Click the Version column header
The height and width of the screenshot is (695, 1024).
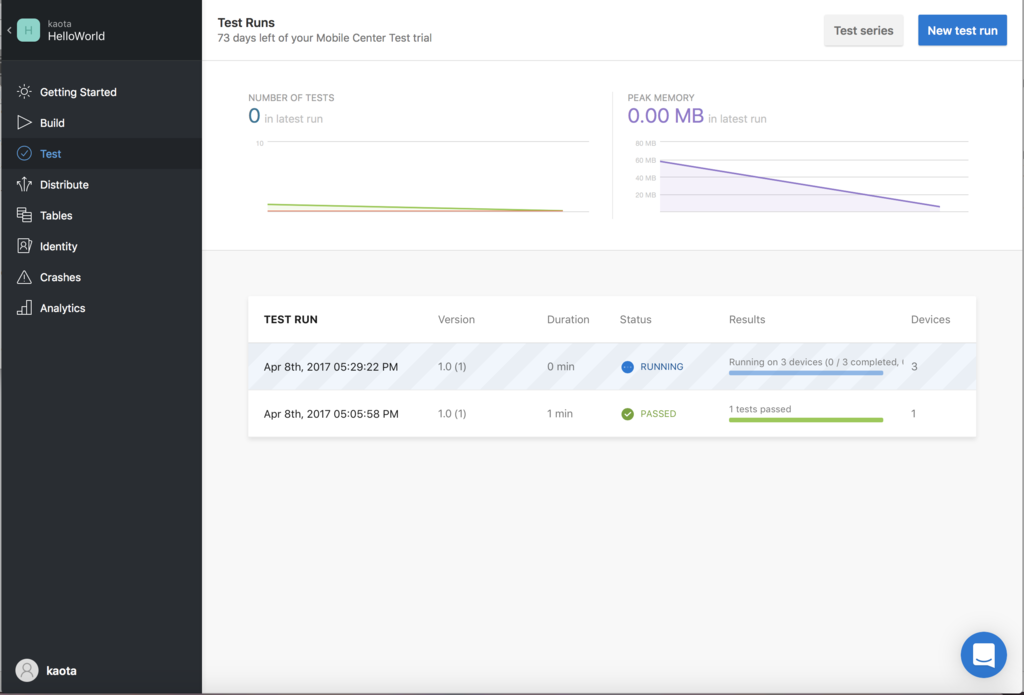(456, 319)
